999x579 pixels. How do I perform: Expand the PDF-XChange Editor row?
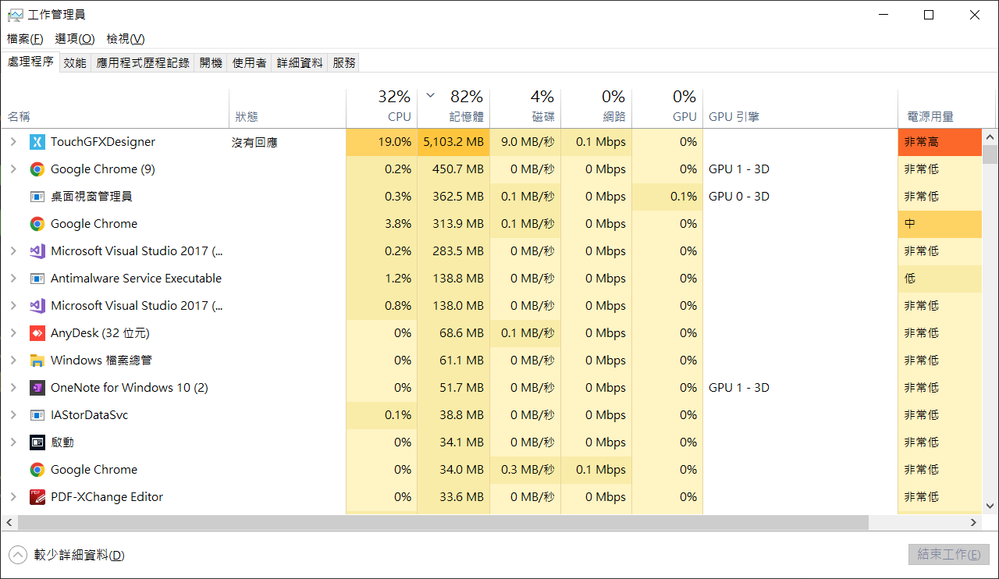[13, 497]
